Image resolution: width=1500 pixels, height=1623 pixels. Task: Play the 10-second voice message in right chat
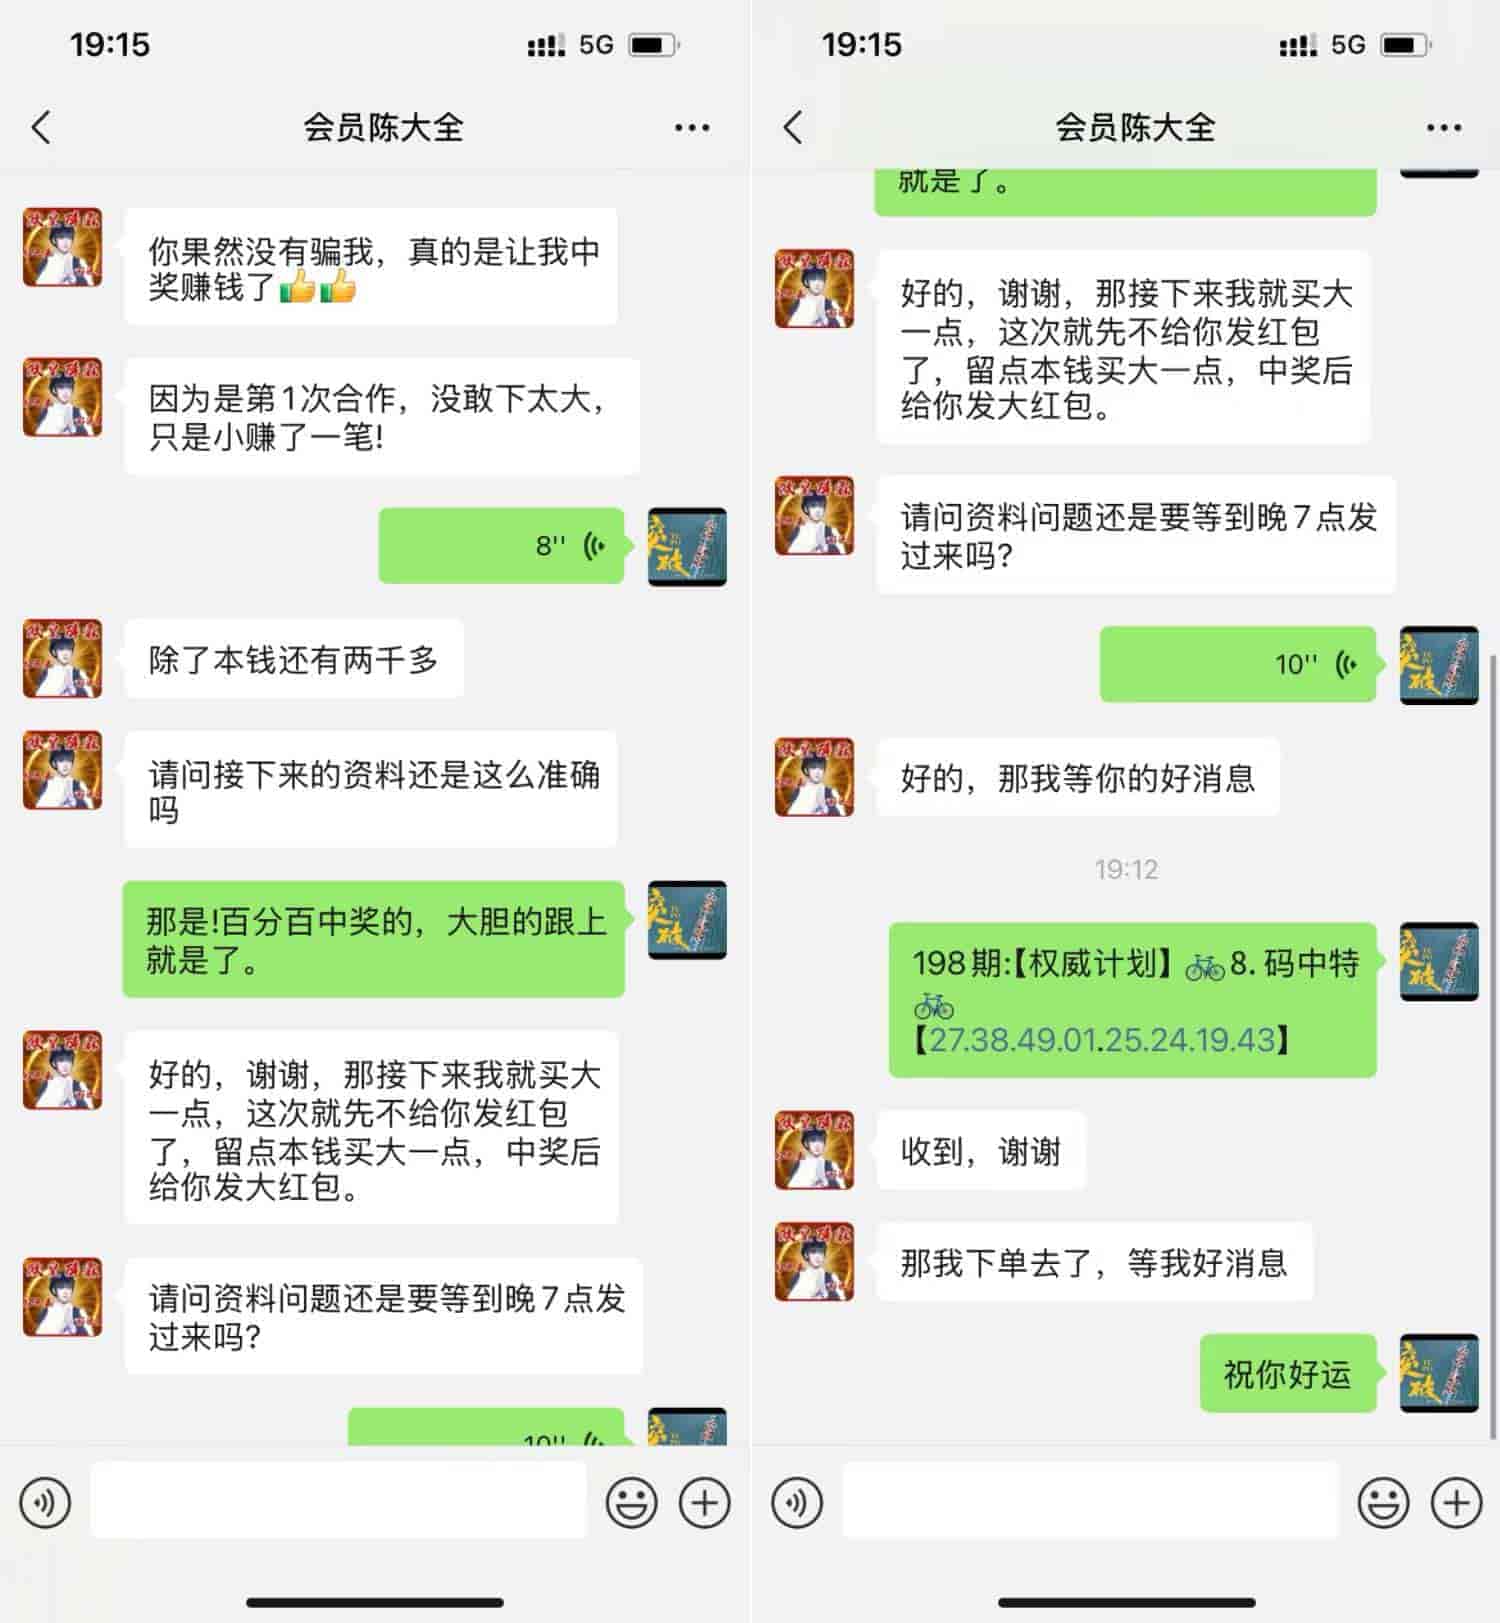[x=1238, y=664]
